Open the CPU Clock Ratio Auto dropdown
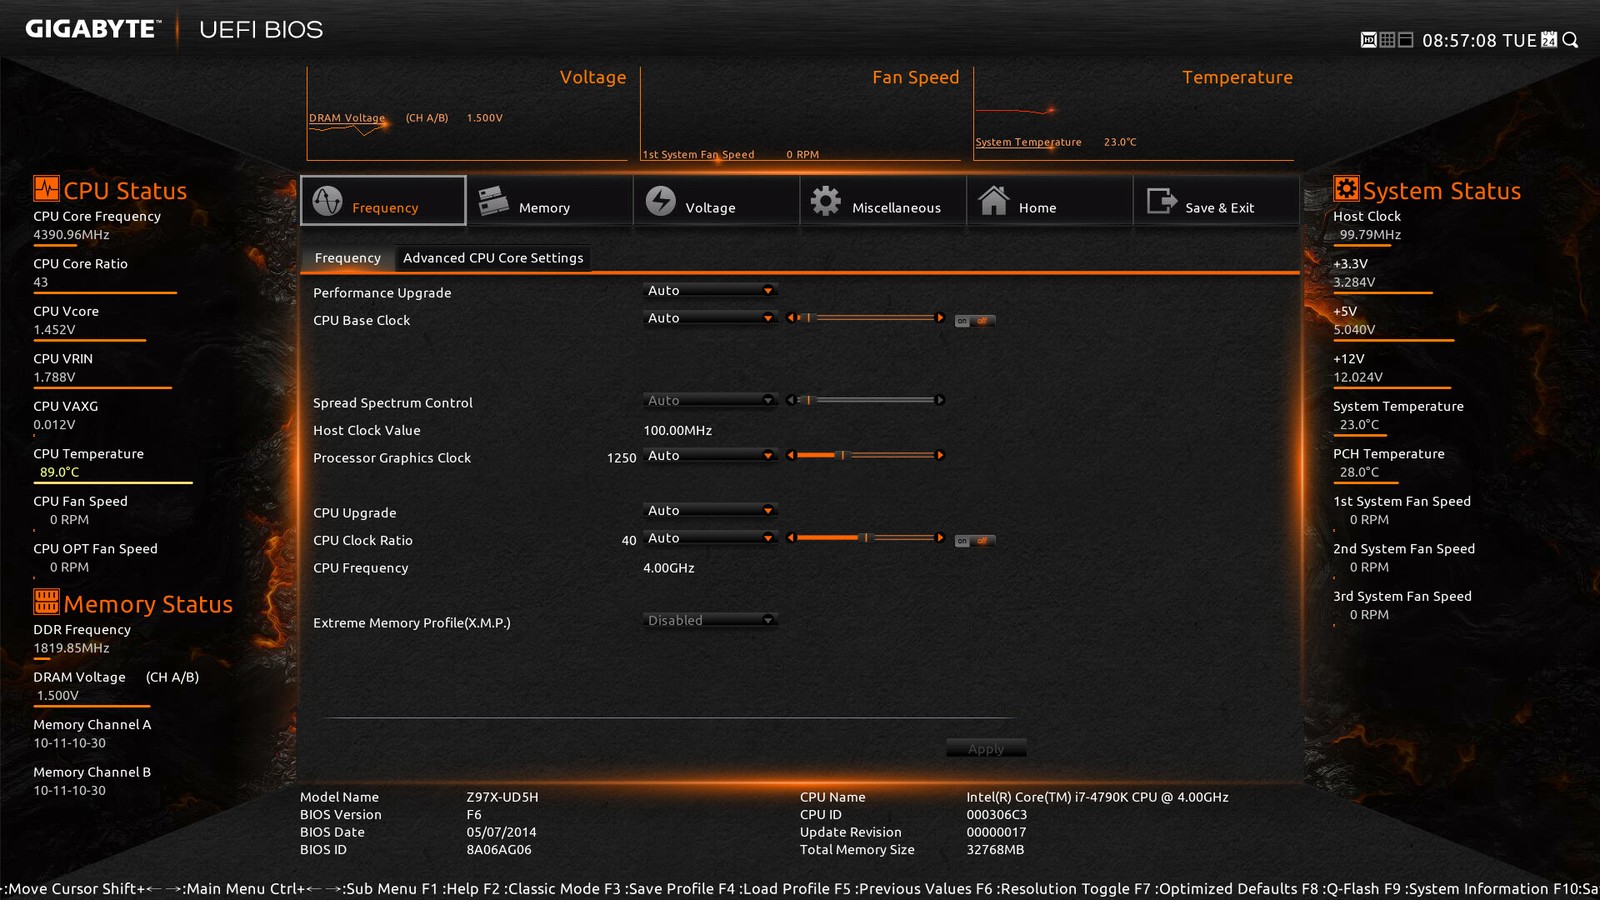Image resolution: width=1600 pixels, height=900 pixels. [709, 538]
